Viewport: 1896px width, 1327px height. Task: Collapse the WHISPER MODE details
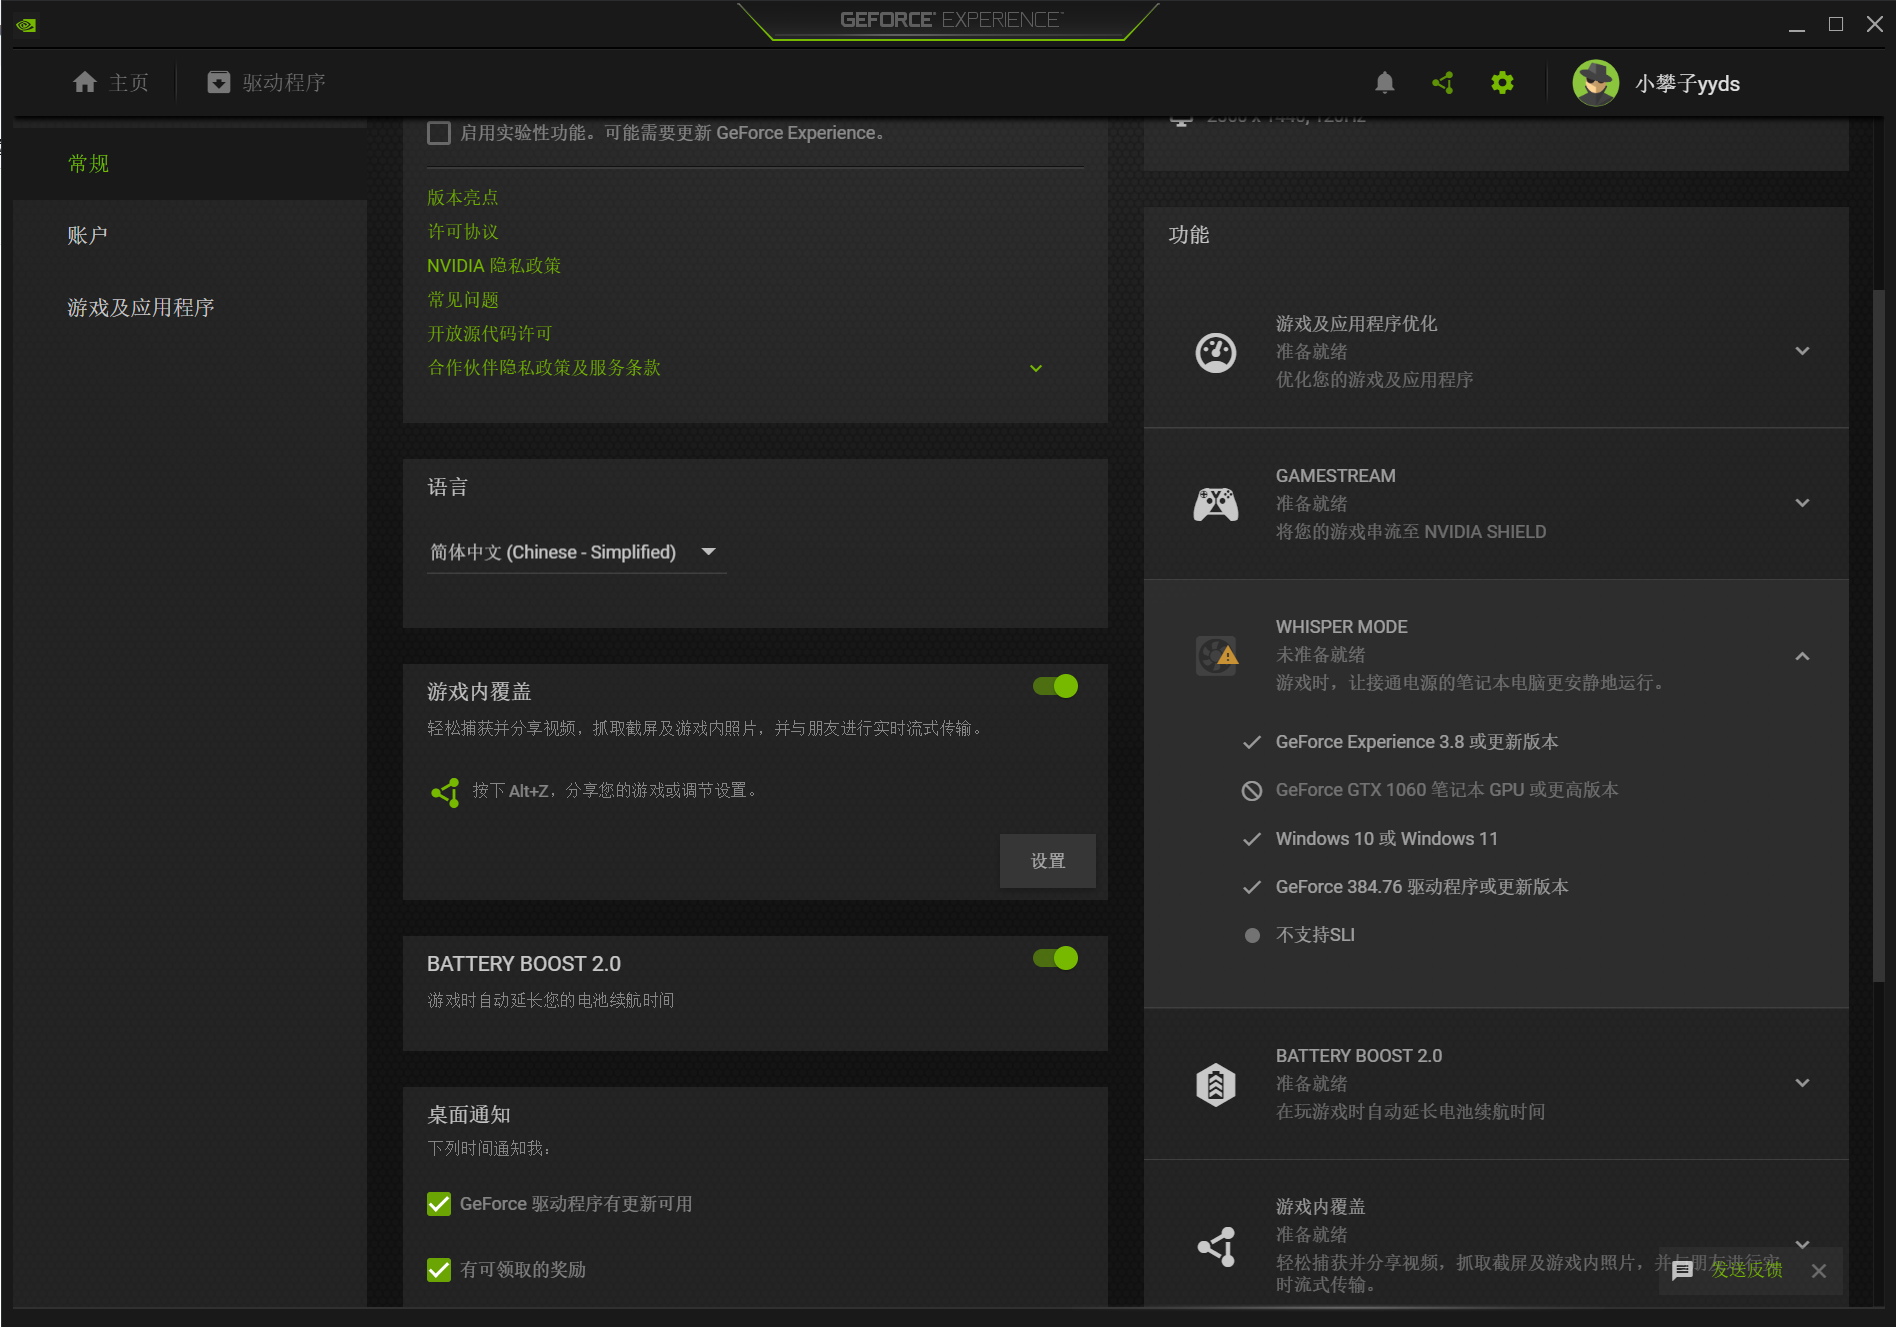[x=1803, y=656]
